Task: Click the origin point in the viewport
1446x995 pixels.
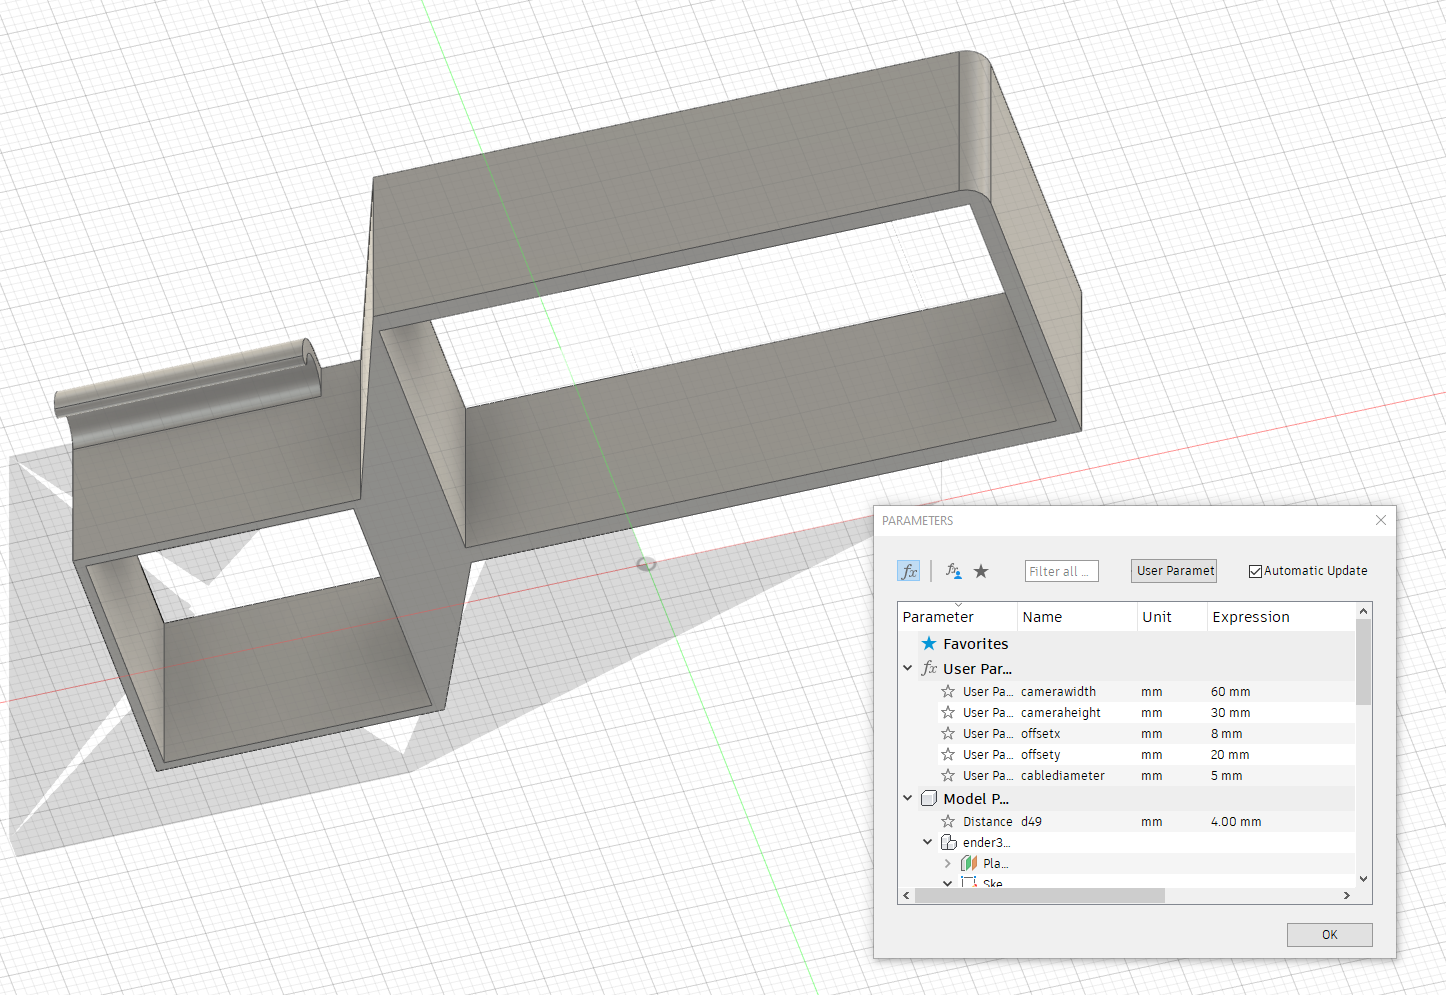Action: (647, 565)
